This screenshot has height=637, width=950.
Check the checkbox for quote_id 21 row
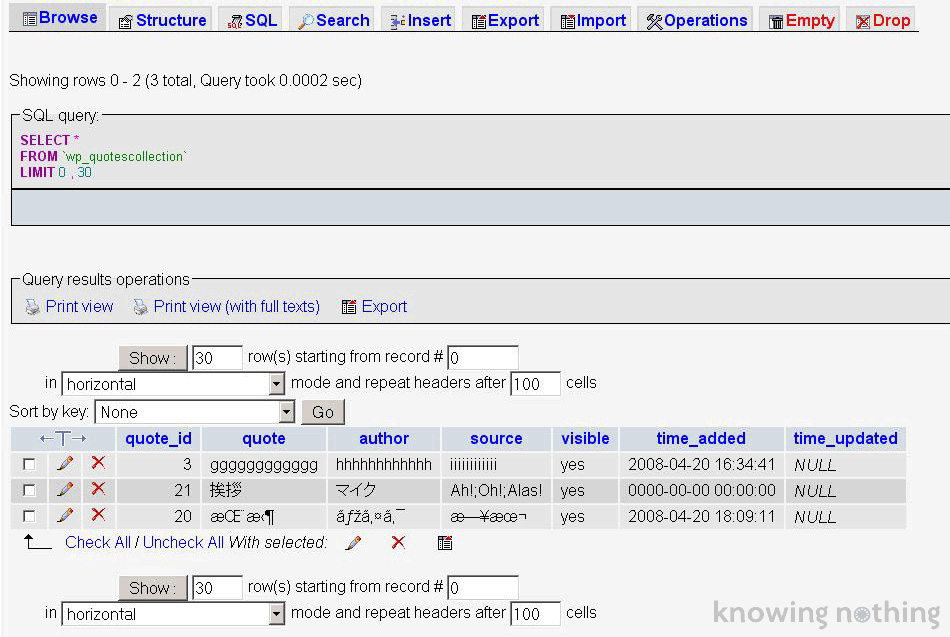point(28,490)
